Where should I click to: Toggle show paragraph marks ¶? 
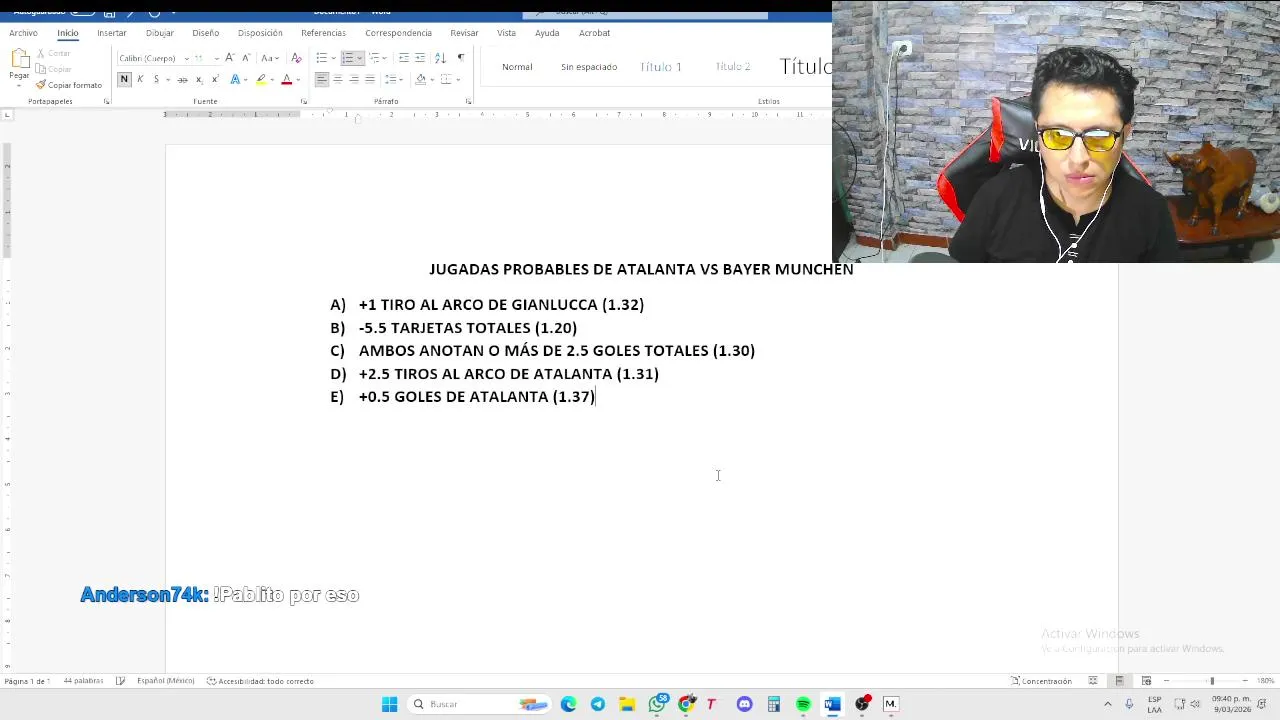pyautogui.click(x=460, y=58)
